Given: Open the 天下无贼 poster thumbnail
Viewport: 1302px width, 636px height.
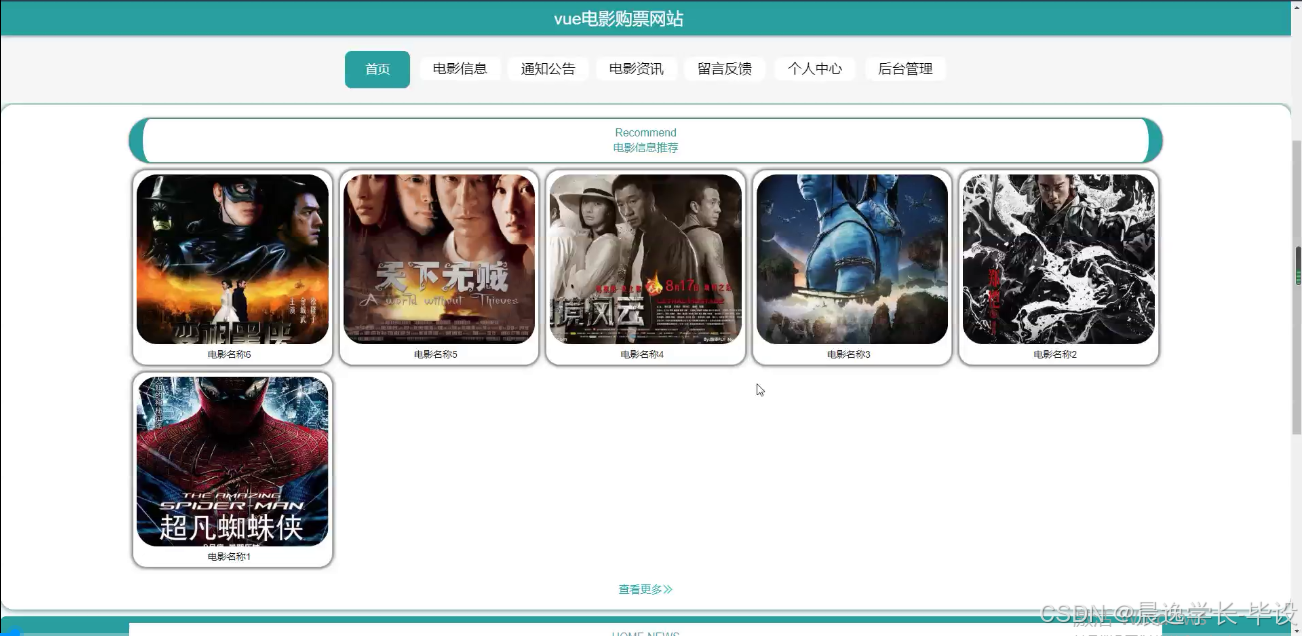Looking at the screenshot, I should click(439, 259).
